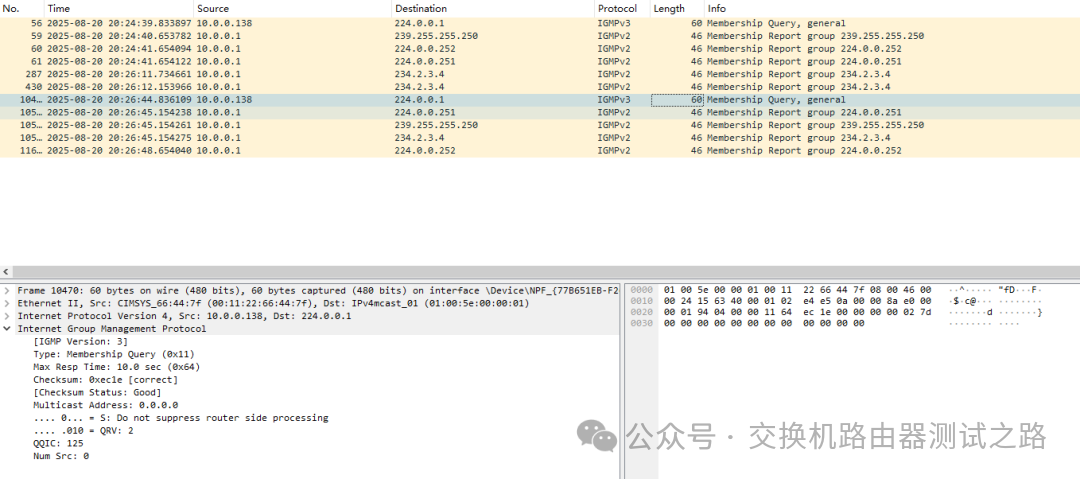Expand the Ethernet II details section
Screen dimensions: 1080x479
pyautogui.click(x=8, y=303)
